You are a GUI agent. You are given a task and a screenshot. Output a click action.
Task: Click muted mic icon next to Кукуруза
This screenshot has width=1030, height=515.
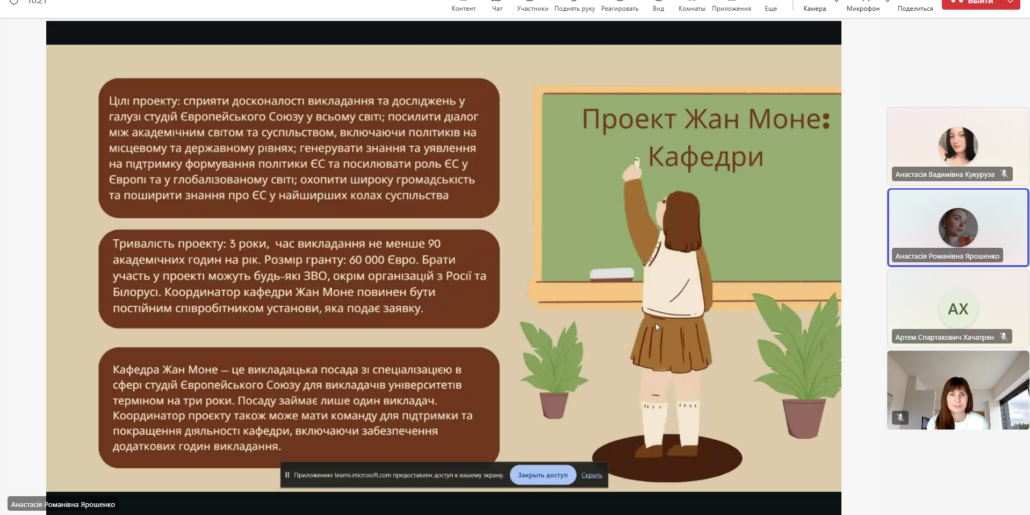coord(1004,174)
